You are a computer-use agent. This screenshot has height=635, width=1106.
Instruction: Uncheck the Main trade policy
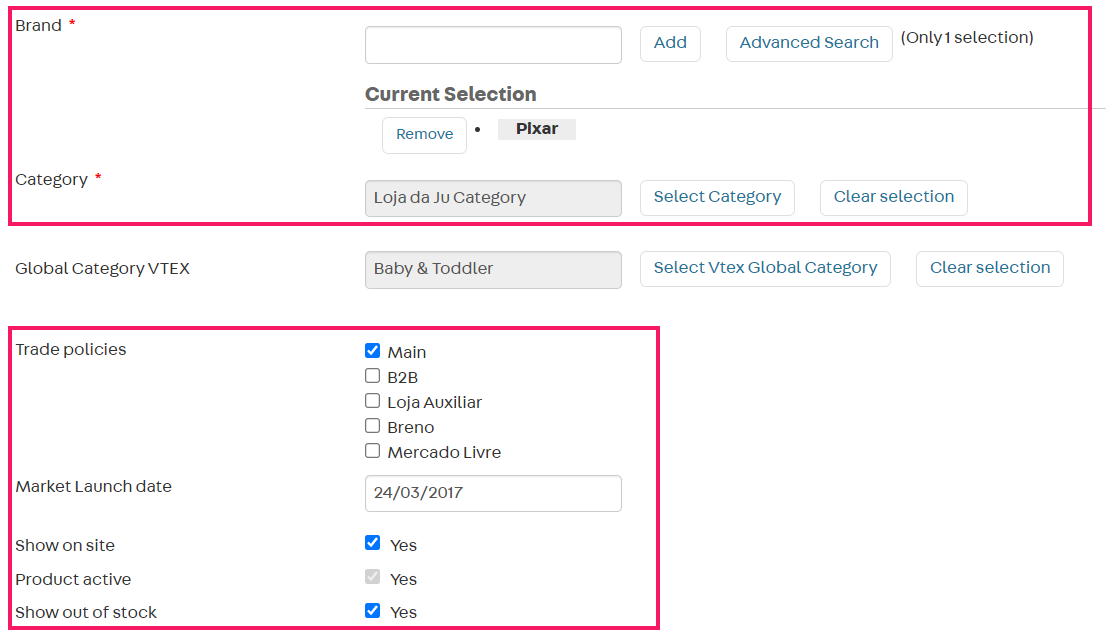373,351
